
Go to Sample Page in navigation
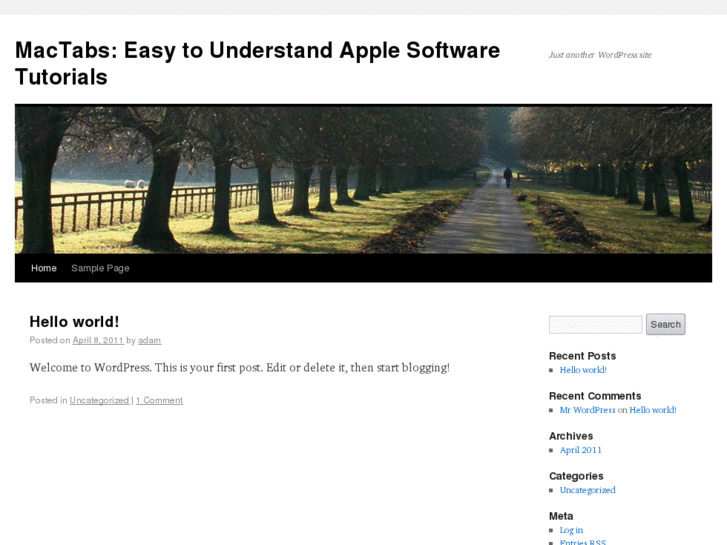coord(100,268)
